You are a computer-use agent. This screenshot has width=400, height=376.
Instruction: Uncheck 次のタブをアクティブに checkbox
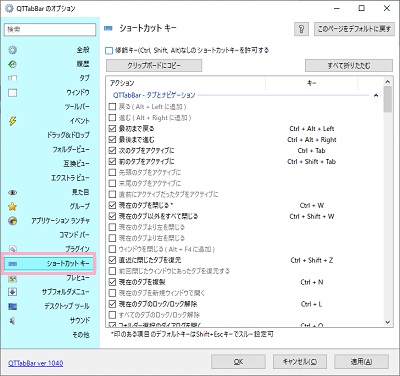coord(112,151)
